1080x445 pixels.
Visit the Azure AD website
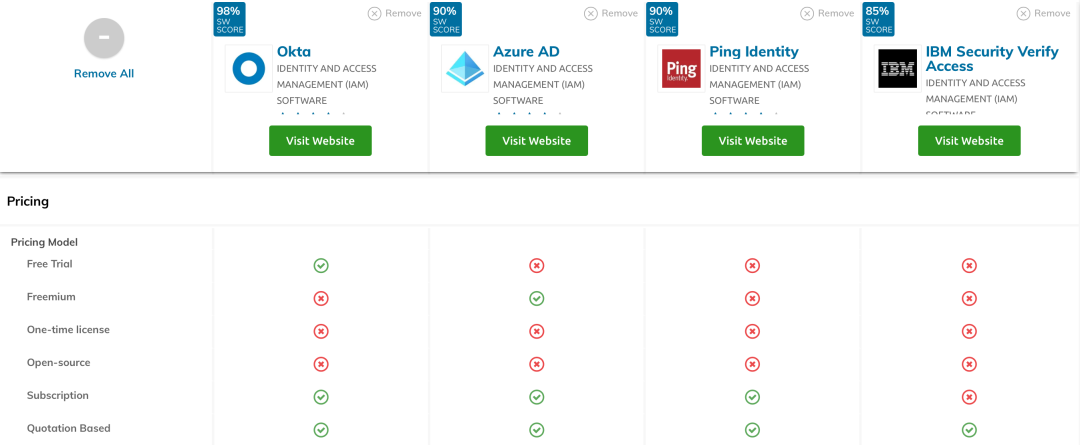pyautogui.click(x=537, y=141)
